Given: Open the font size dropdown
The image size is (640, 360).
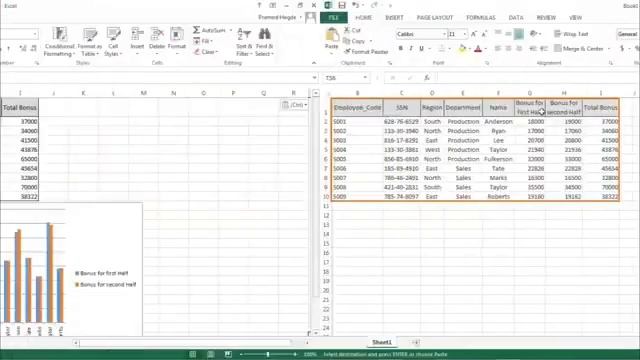Looking at the screenshot, I should tap(464, 34).
